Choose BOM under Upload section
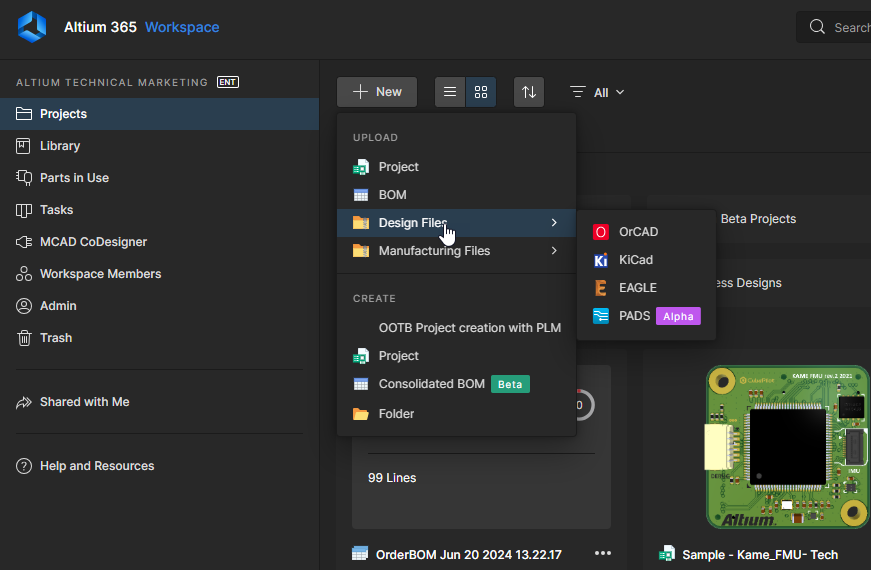Image resolution: width=871 pixels, height=570 pixels. point(392,195)
